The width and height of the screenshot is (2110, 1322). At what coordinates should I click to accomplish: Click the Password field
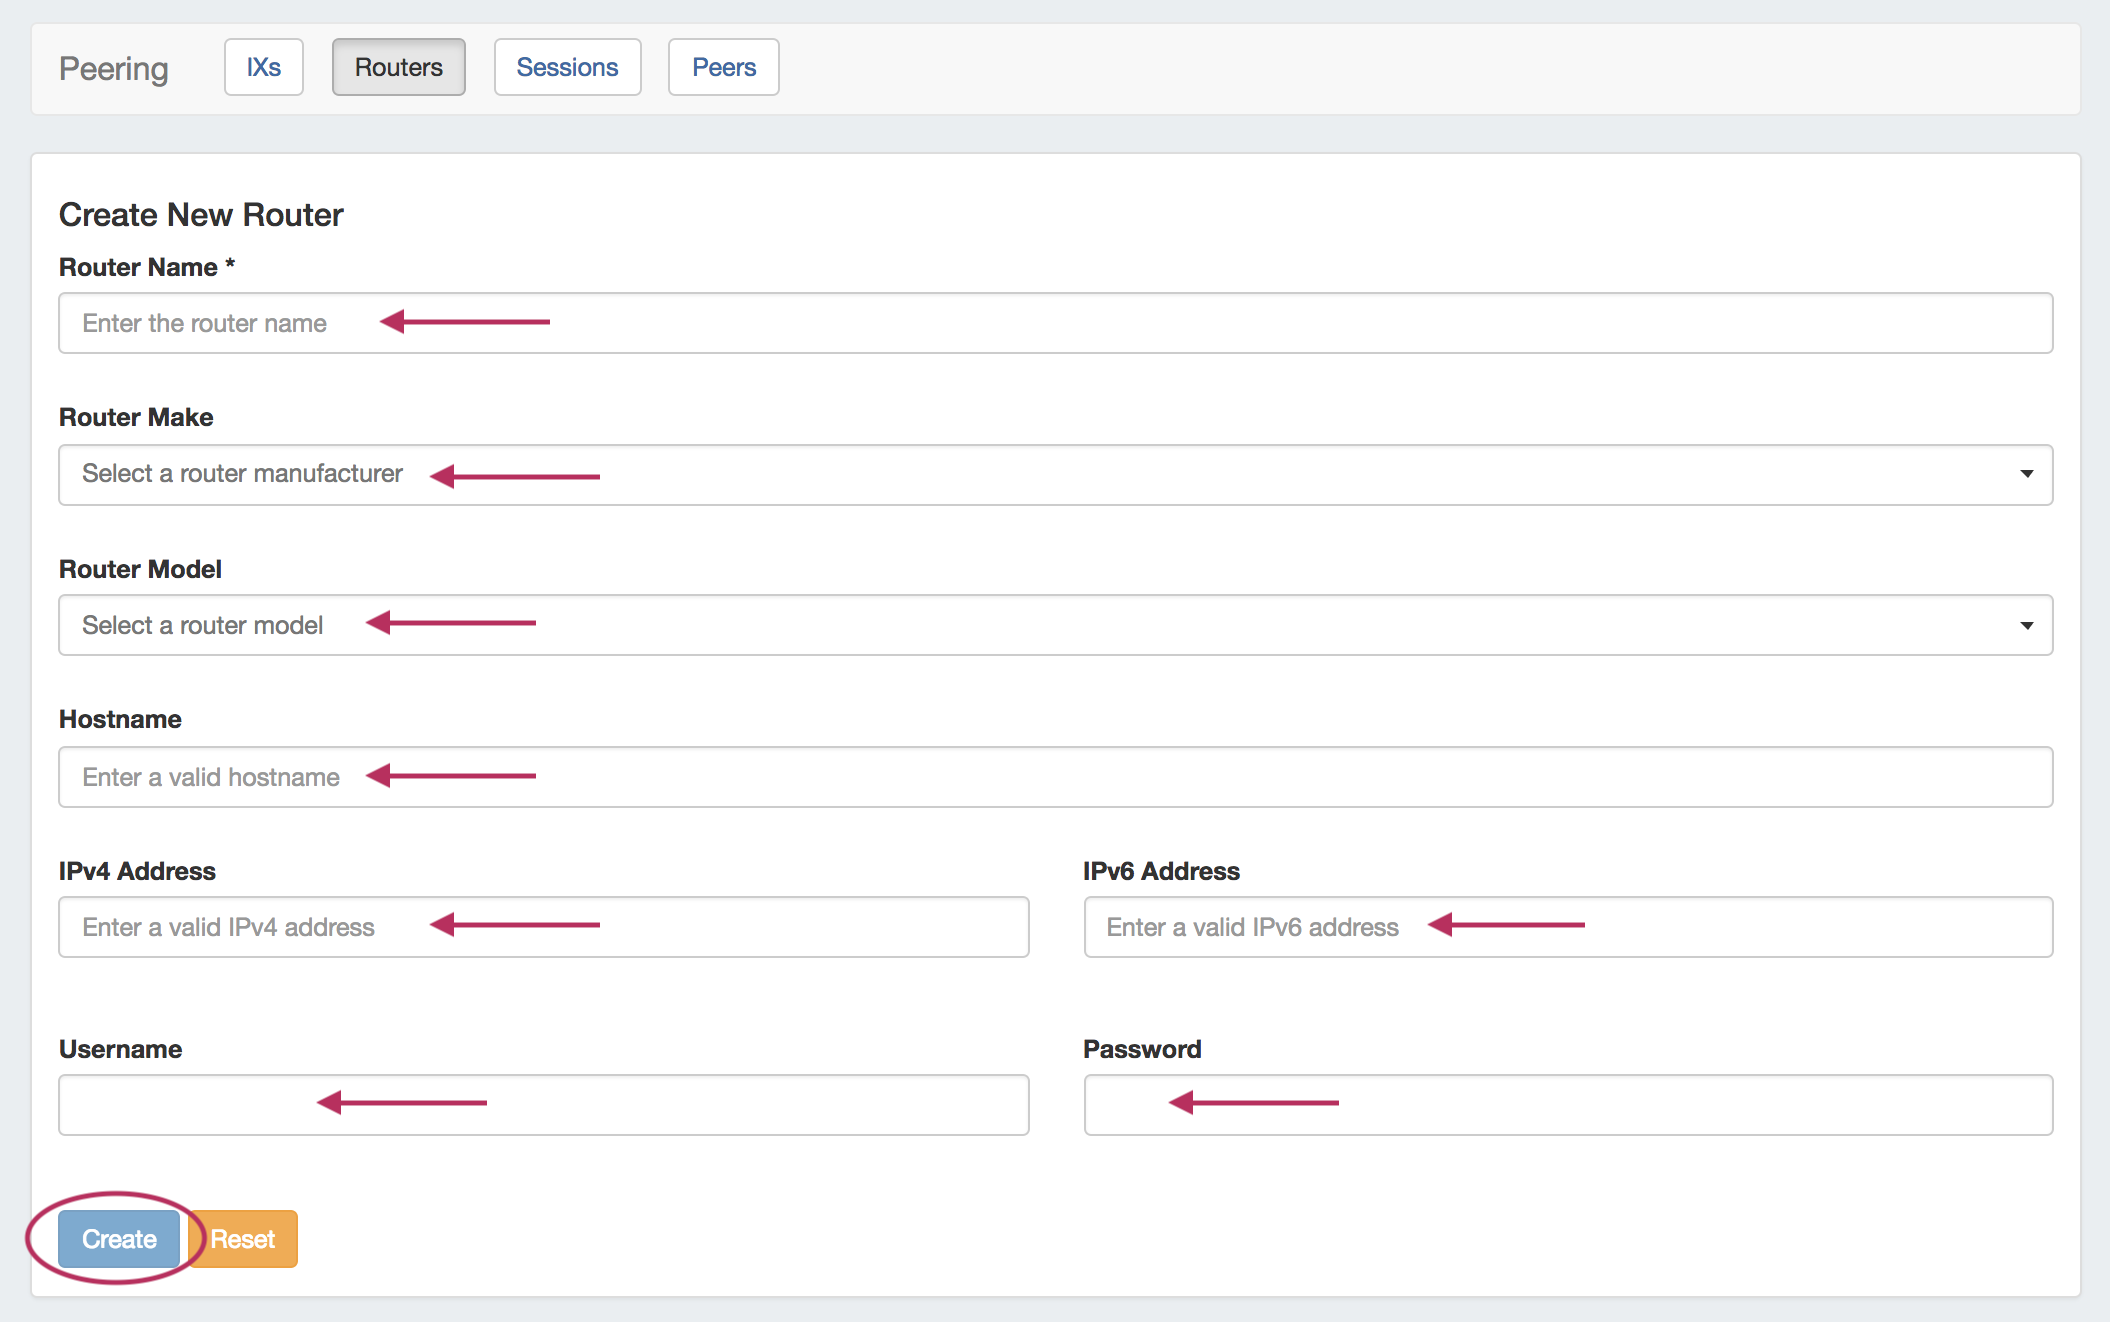pos(1567,1105)
